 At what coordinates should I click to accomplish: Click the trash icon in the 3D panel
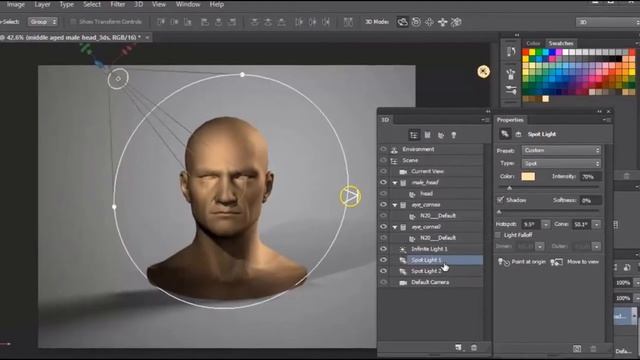pos(474,348)
